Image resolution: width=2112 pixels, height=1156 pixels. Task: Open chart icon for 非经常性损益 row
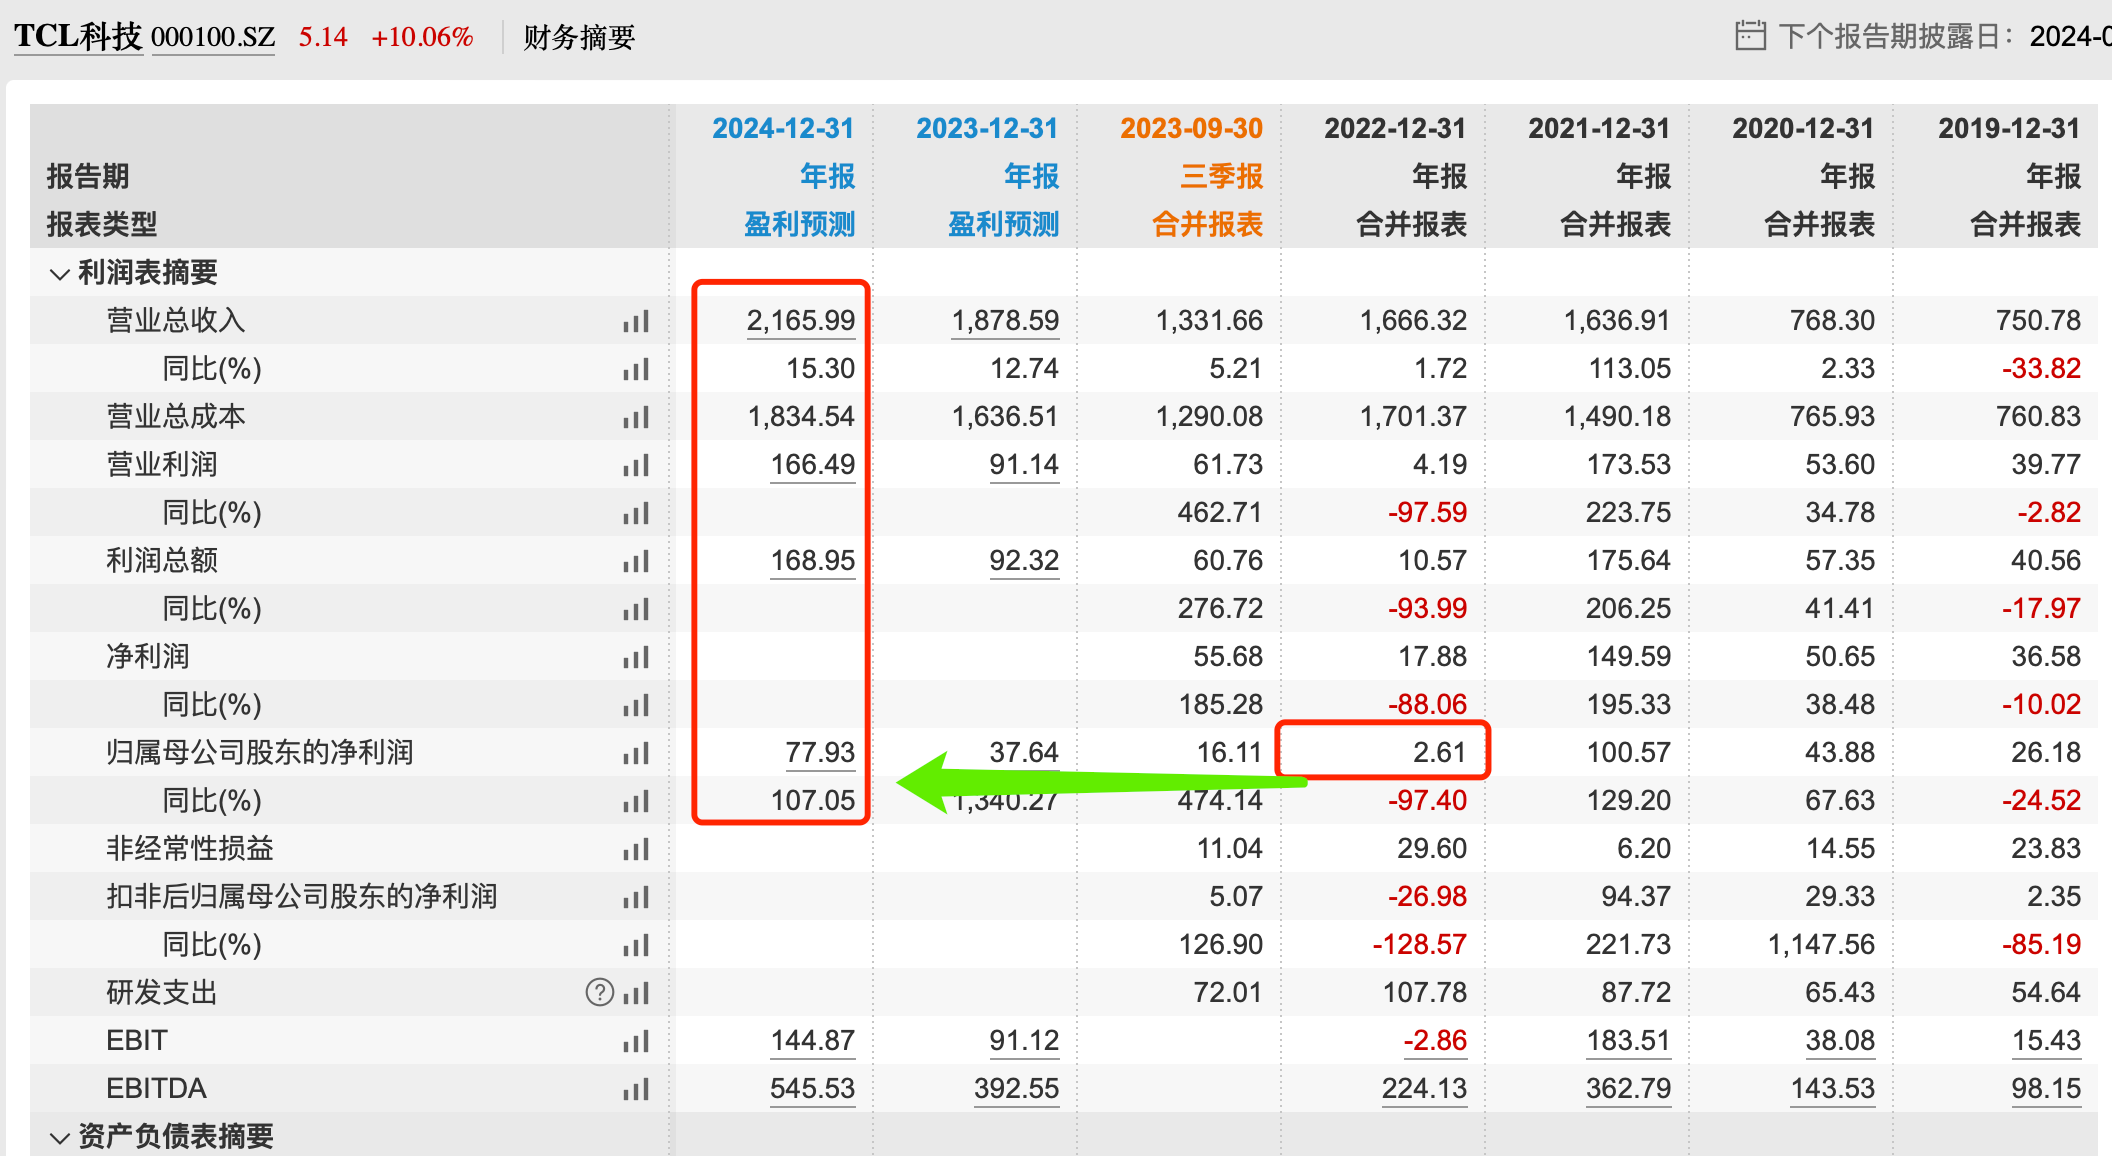pyautogui.click(x=636, y=849)
